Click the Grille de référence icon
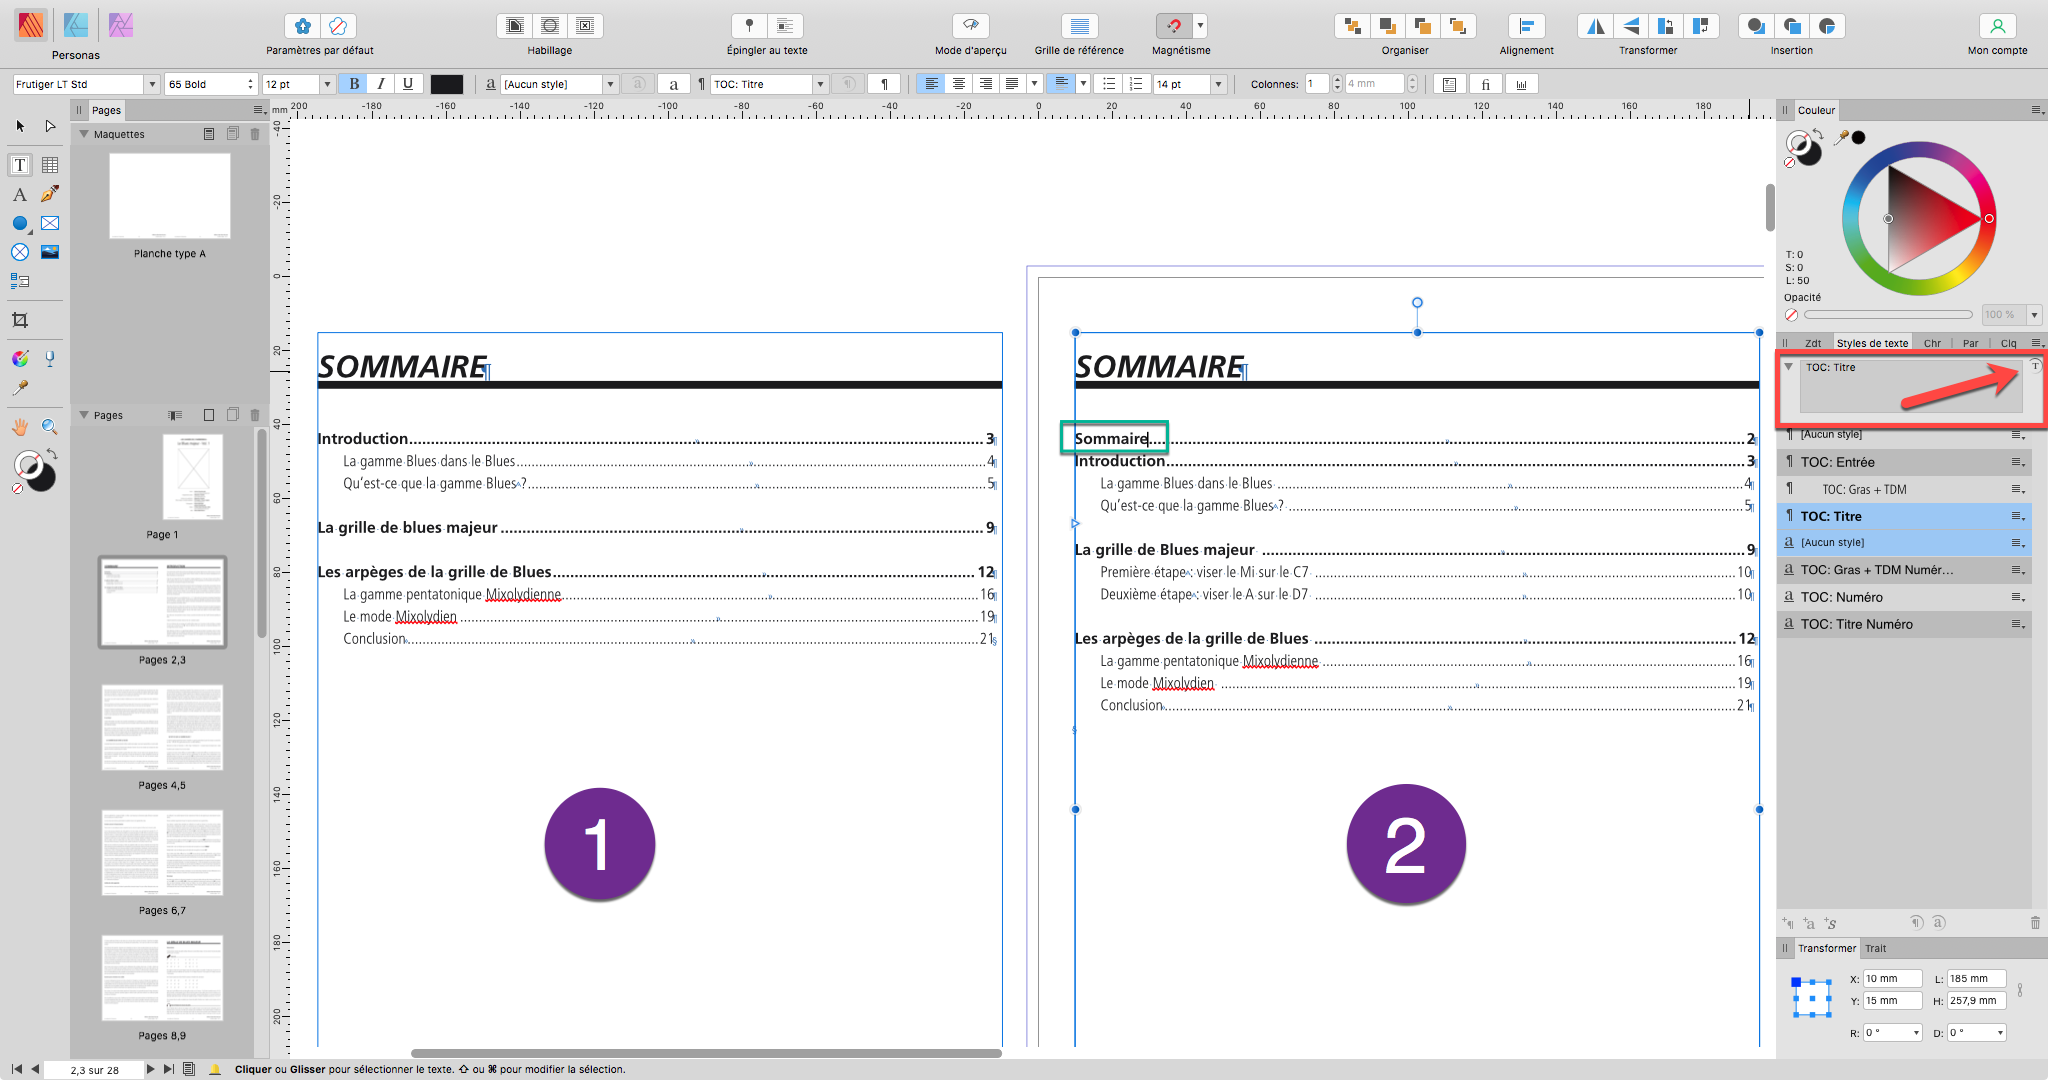Screen dimensions: 2048x1080 pos(1079,26)
